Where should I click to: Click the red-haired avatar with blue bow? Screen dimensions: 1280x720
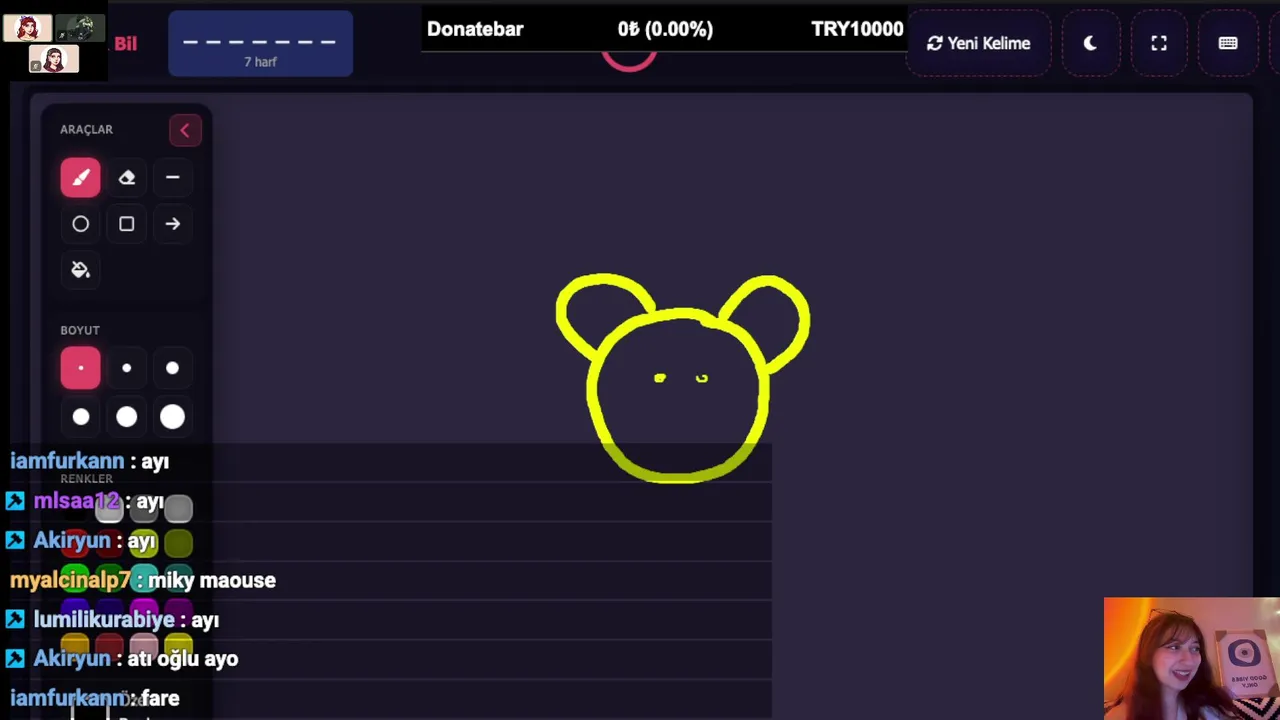27,28
